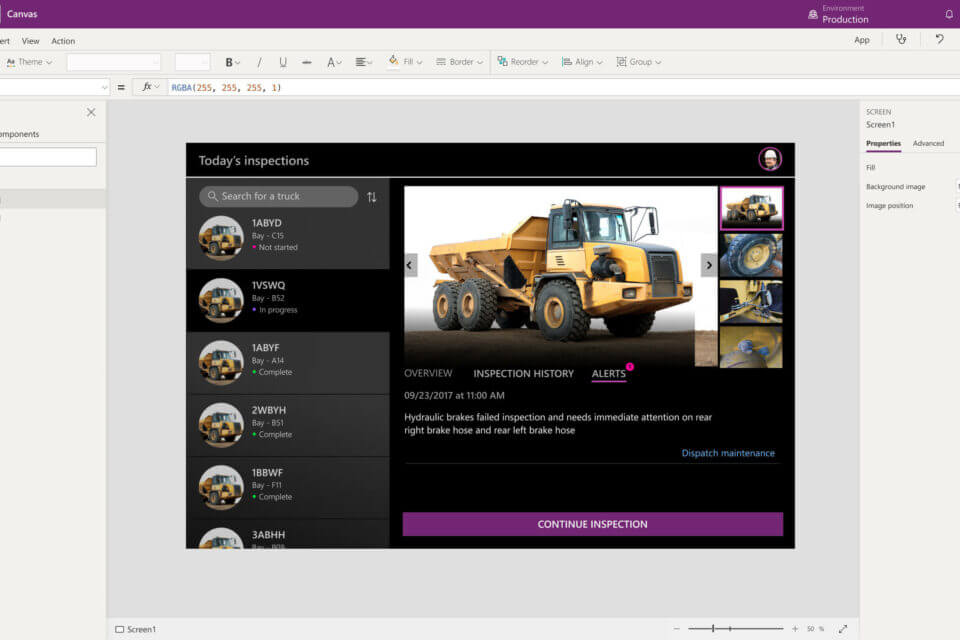Toggle underline formatting
Image resolution: width=960 pixels, height=640 pixels.
[x=283, y=62]
